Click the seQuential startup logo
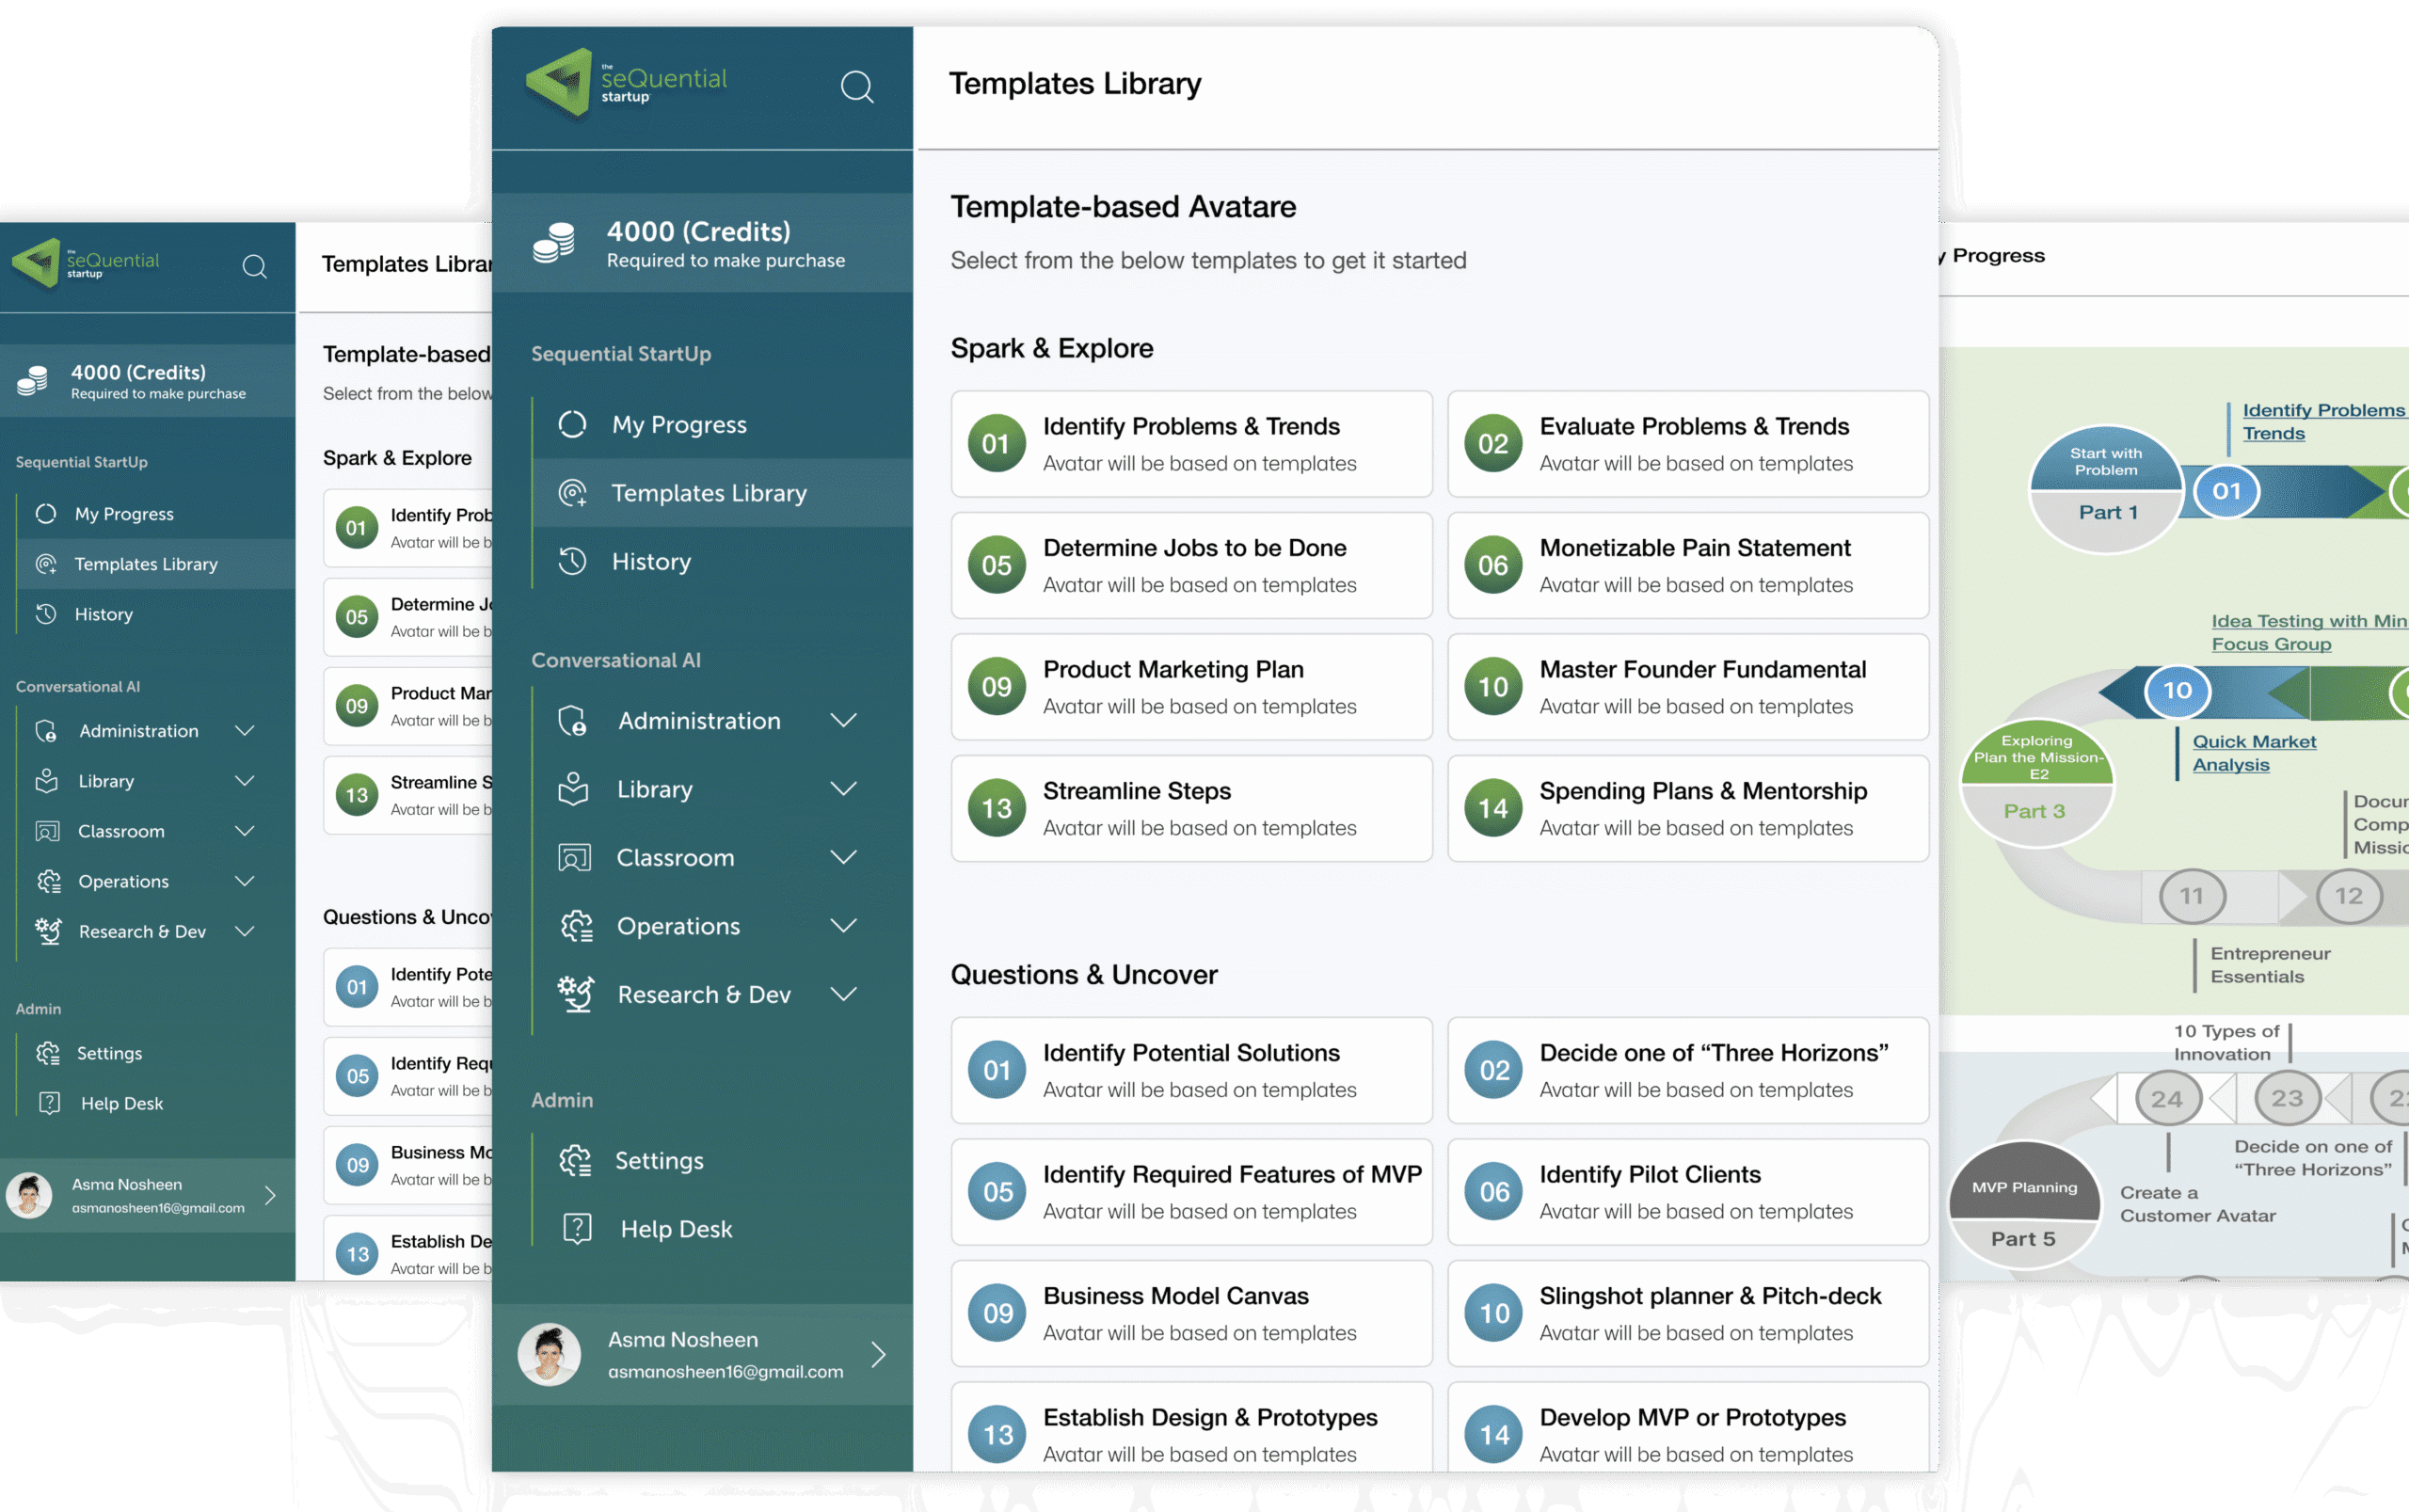Viewport: 2409px width, 1512px height. [627, 84]
